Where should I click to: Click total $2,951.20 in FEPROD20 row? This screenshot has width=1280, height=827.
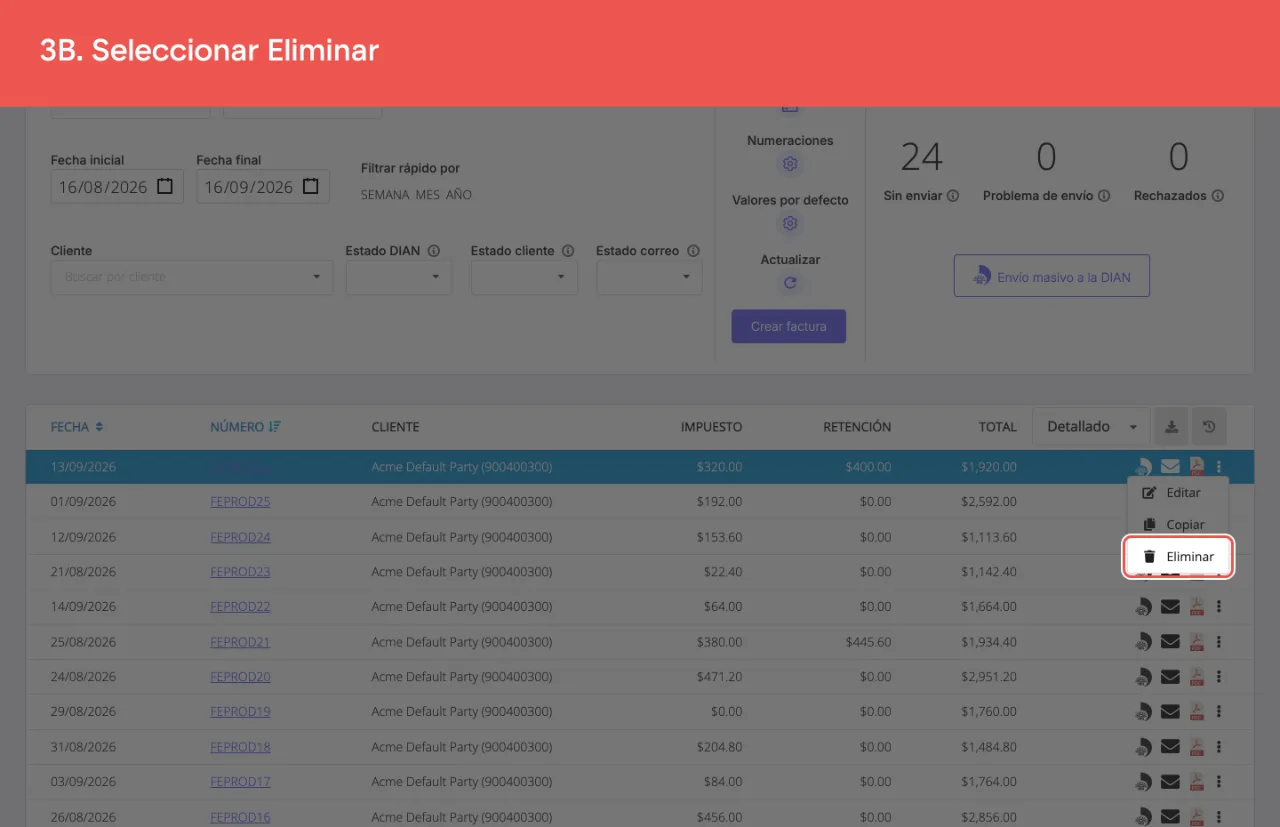pyautogui.click(x=989, y=677)
